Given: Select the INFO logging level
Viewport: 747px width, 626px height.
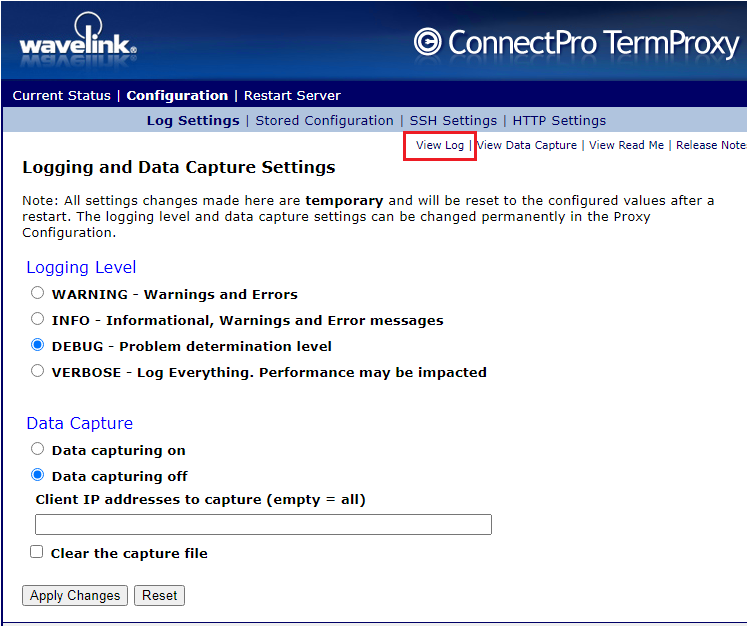Looking at the screenshot, I should tap(38, 320).
